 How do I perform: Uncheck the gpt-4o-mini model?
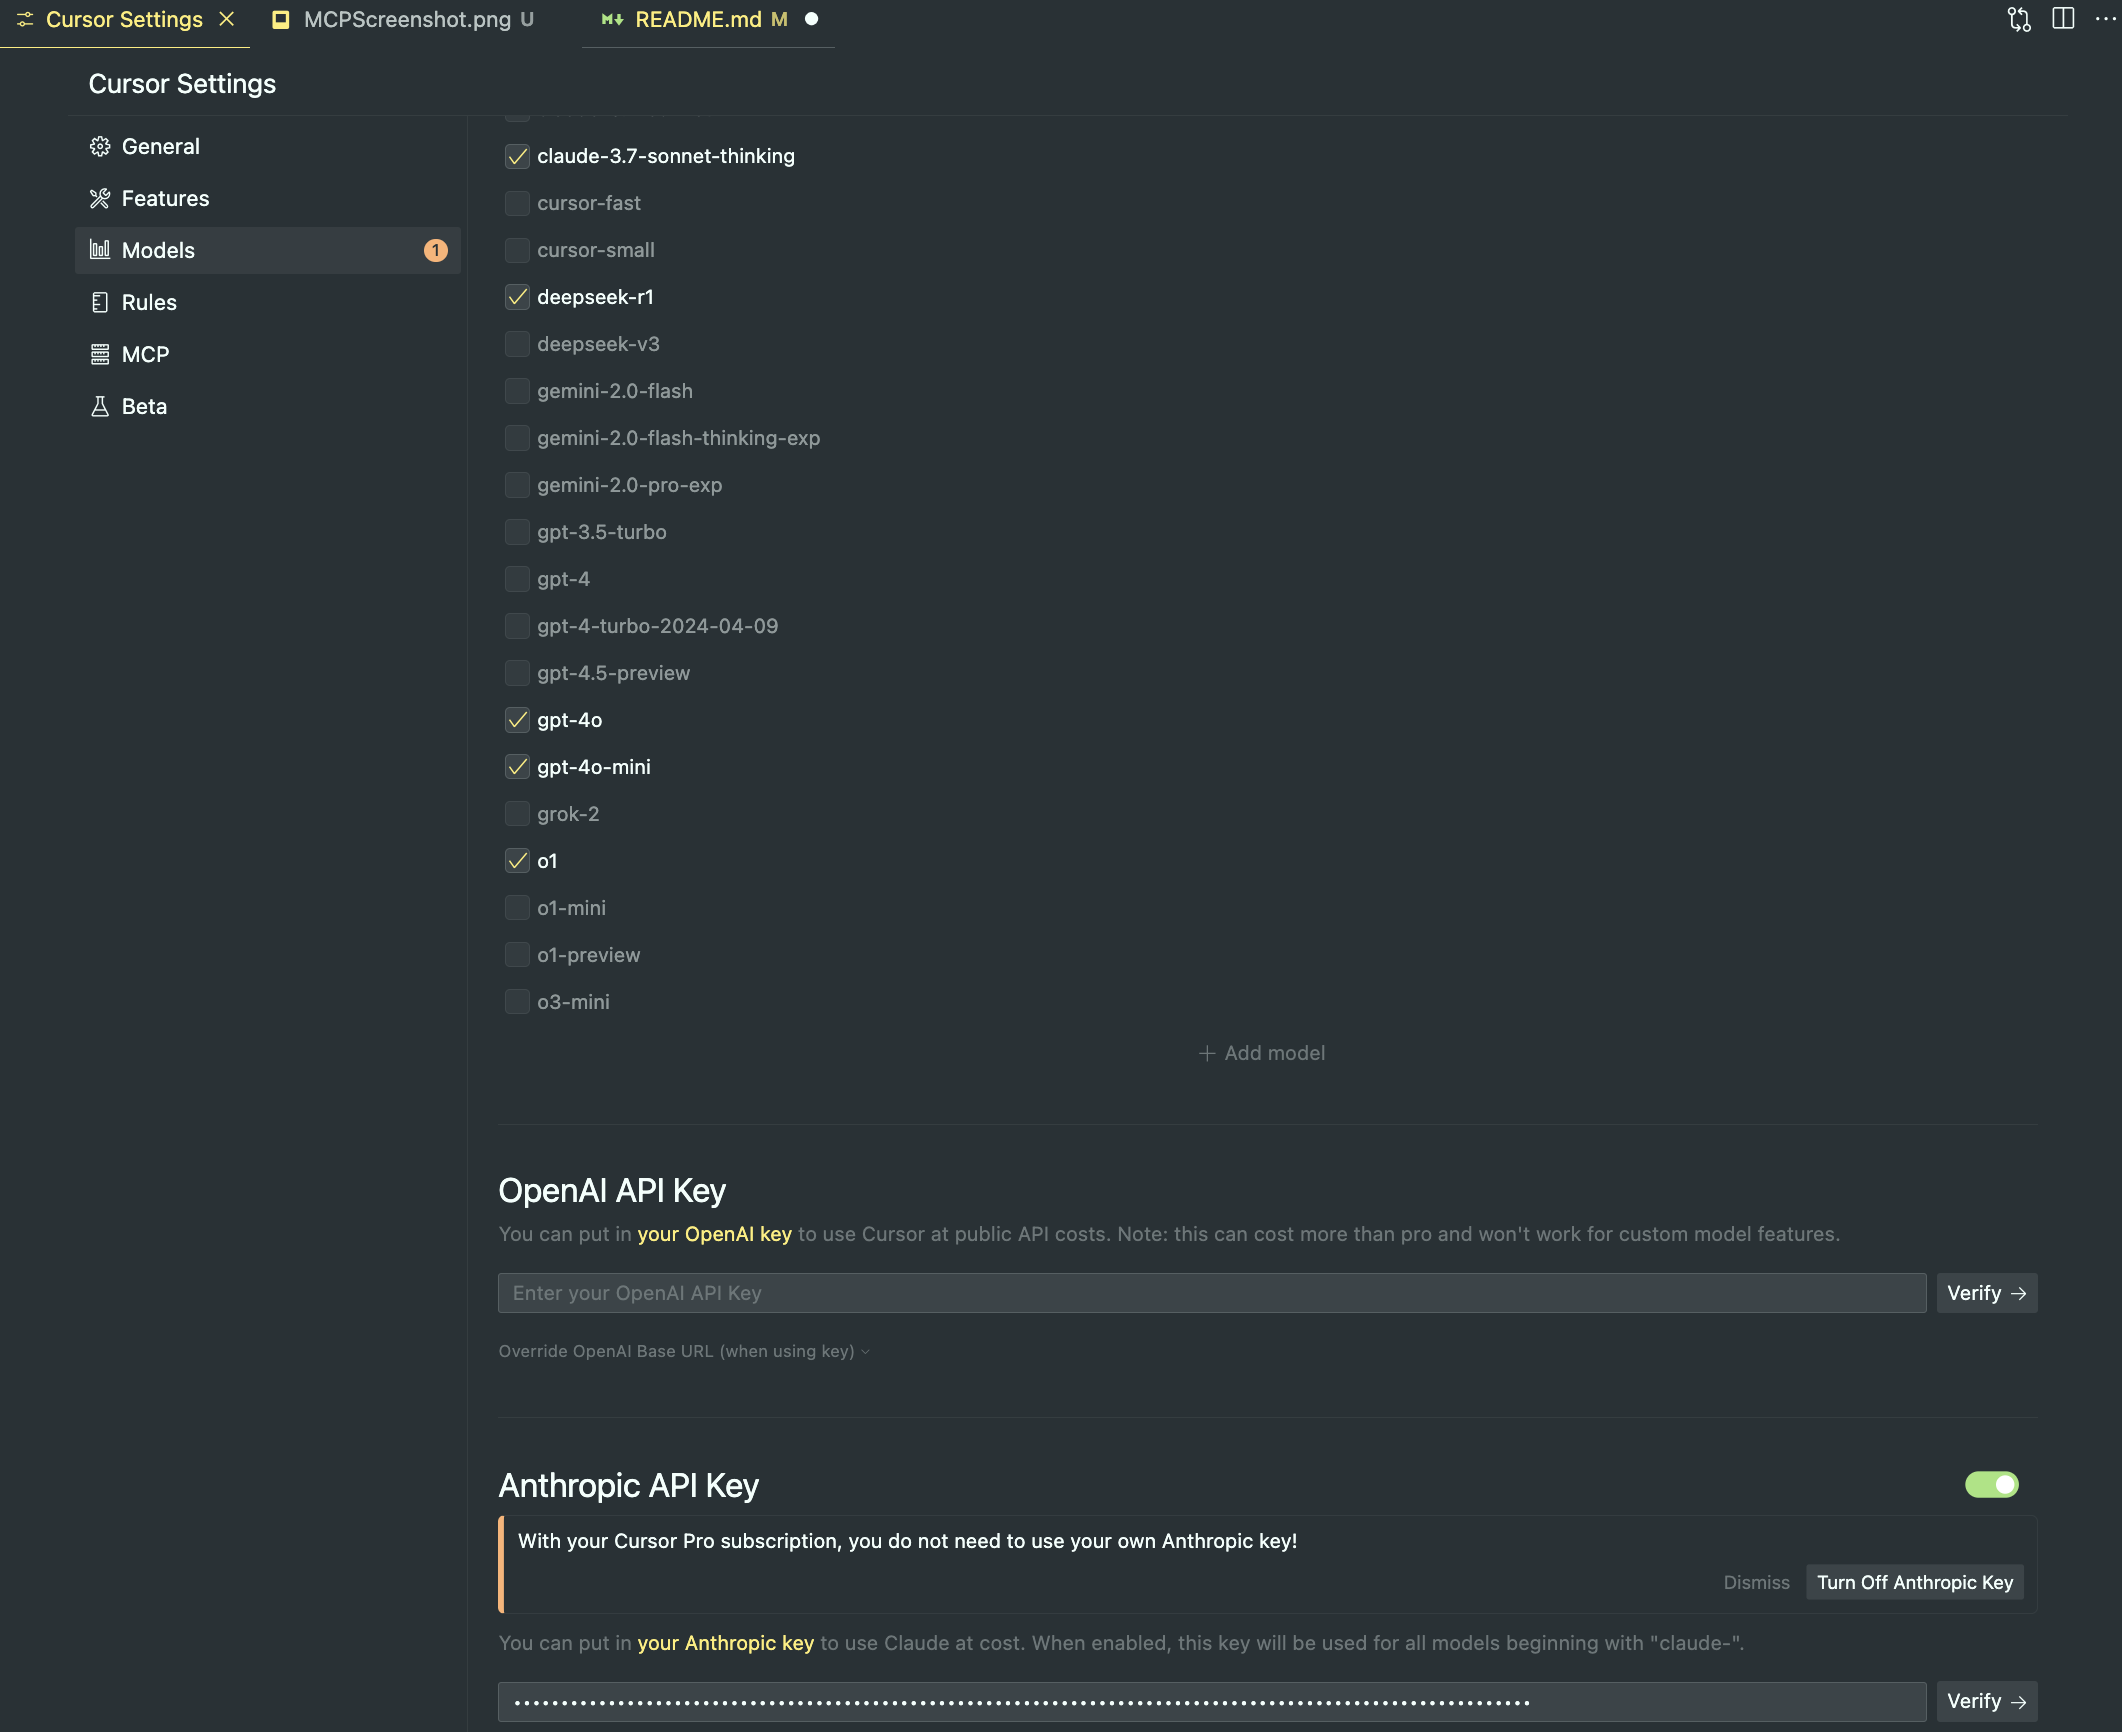[x=517, y=767]
